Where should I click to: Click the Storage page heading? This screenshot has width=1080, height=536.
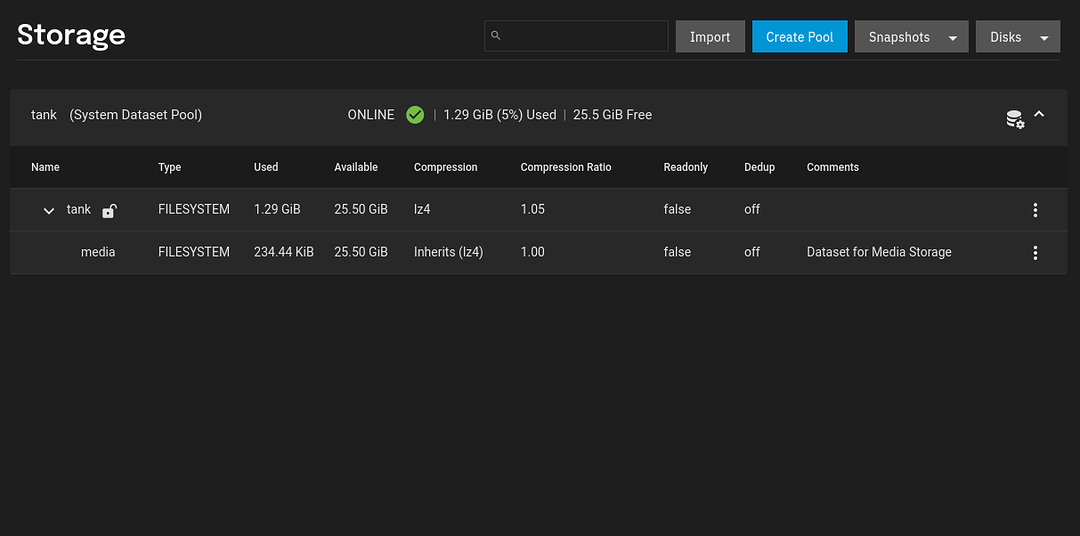71,34
